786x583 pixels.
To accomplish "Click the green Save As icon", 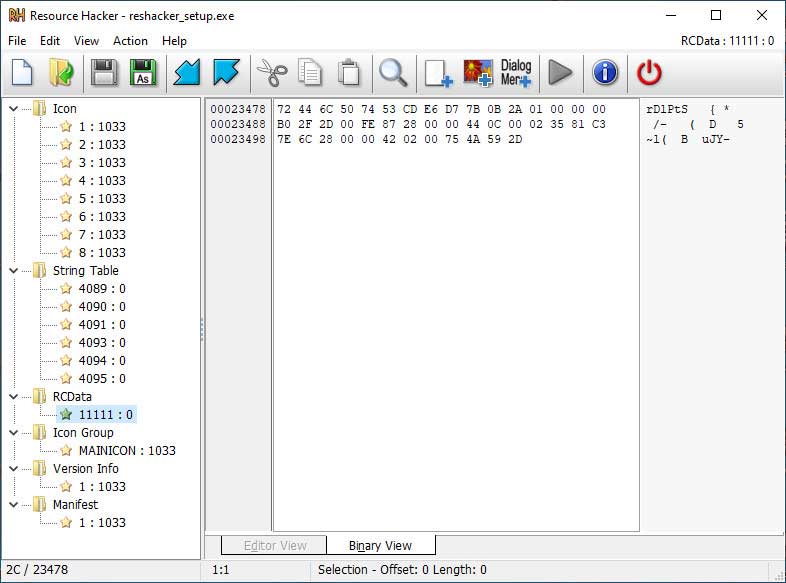I will pyautogui.click(x=143, y=73).
